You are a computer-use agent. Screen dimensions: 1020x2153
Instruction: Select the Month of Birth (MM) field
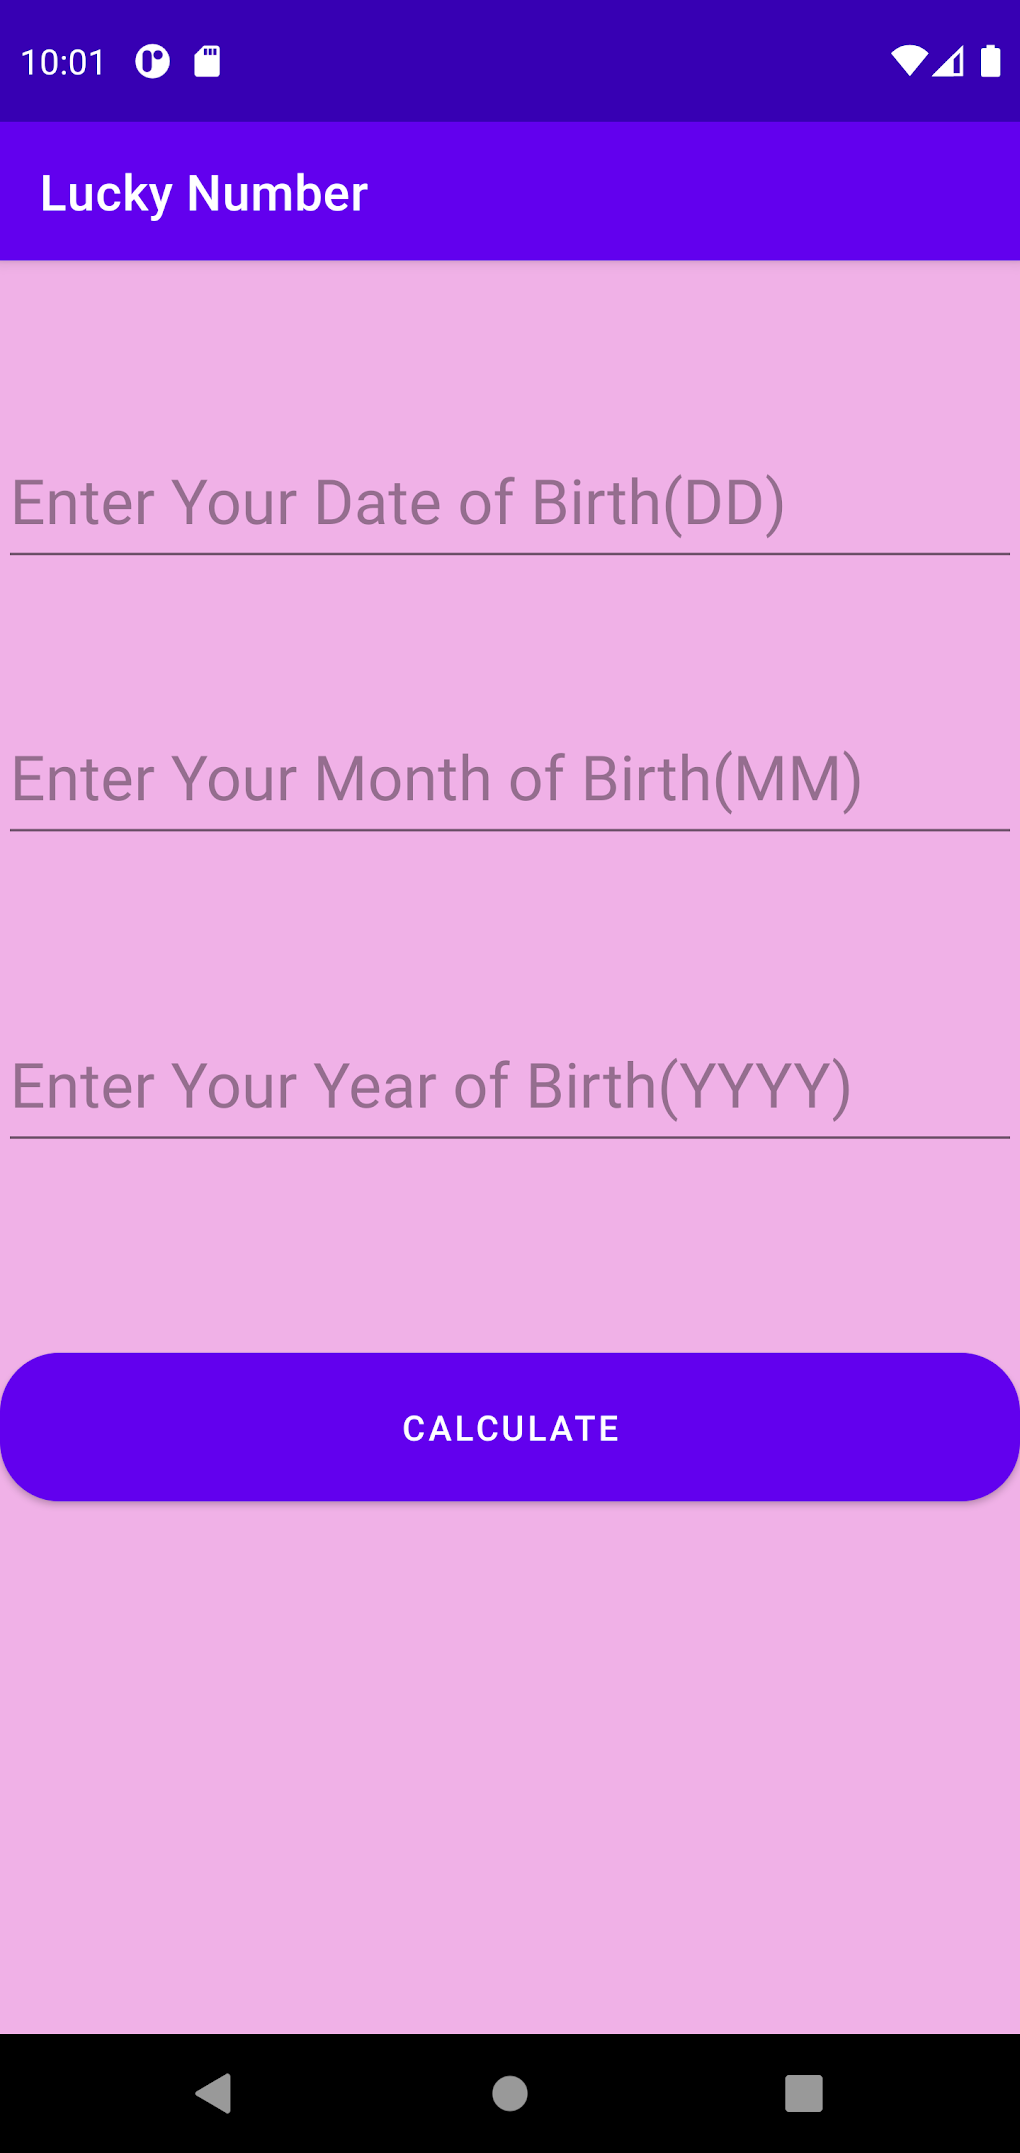pos(510,779)
